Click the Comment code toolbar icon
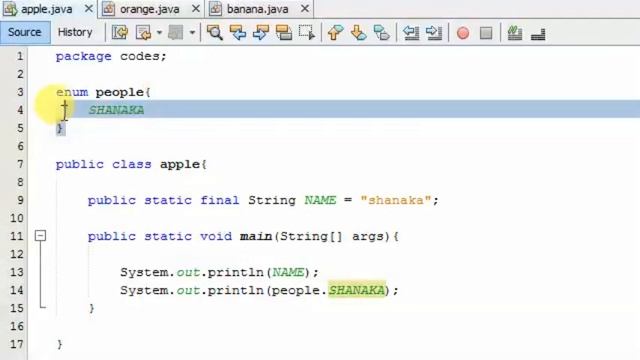 pos(515,33)
